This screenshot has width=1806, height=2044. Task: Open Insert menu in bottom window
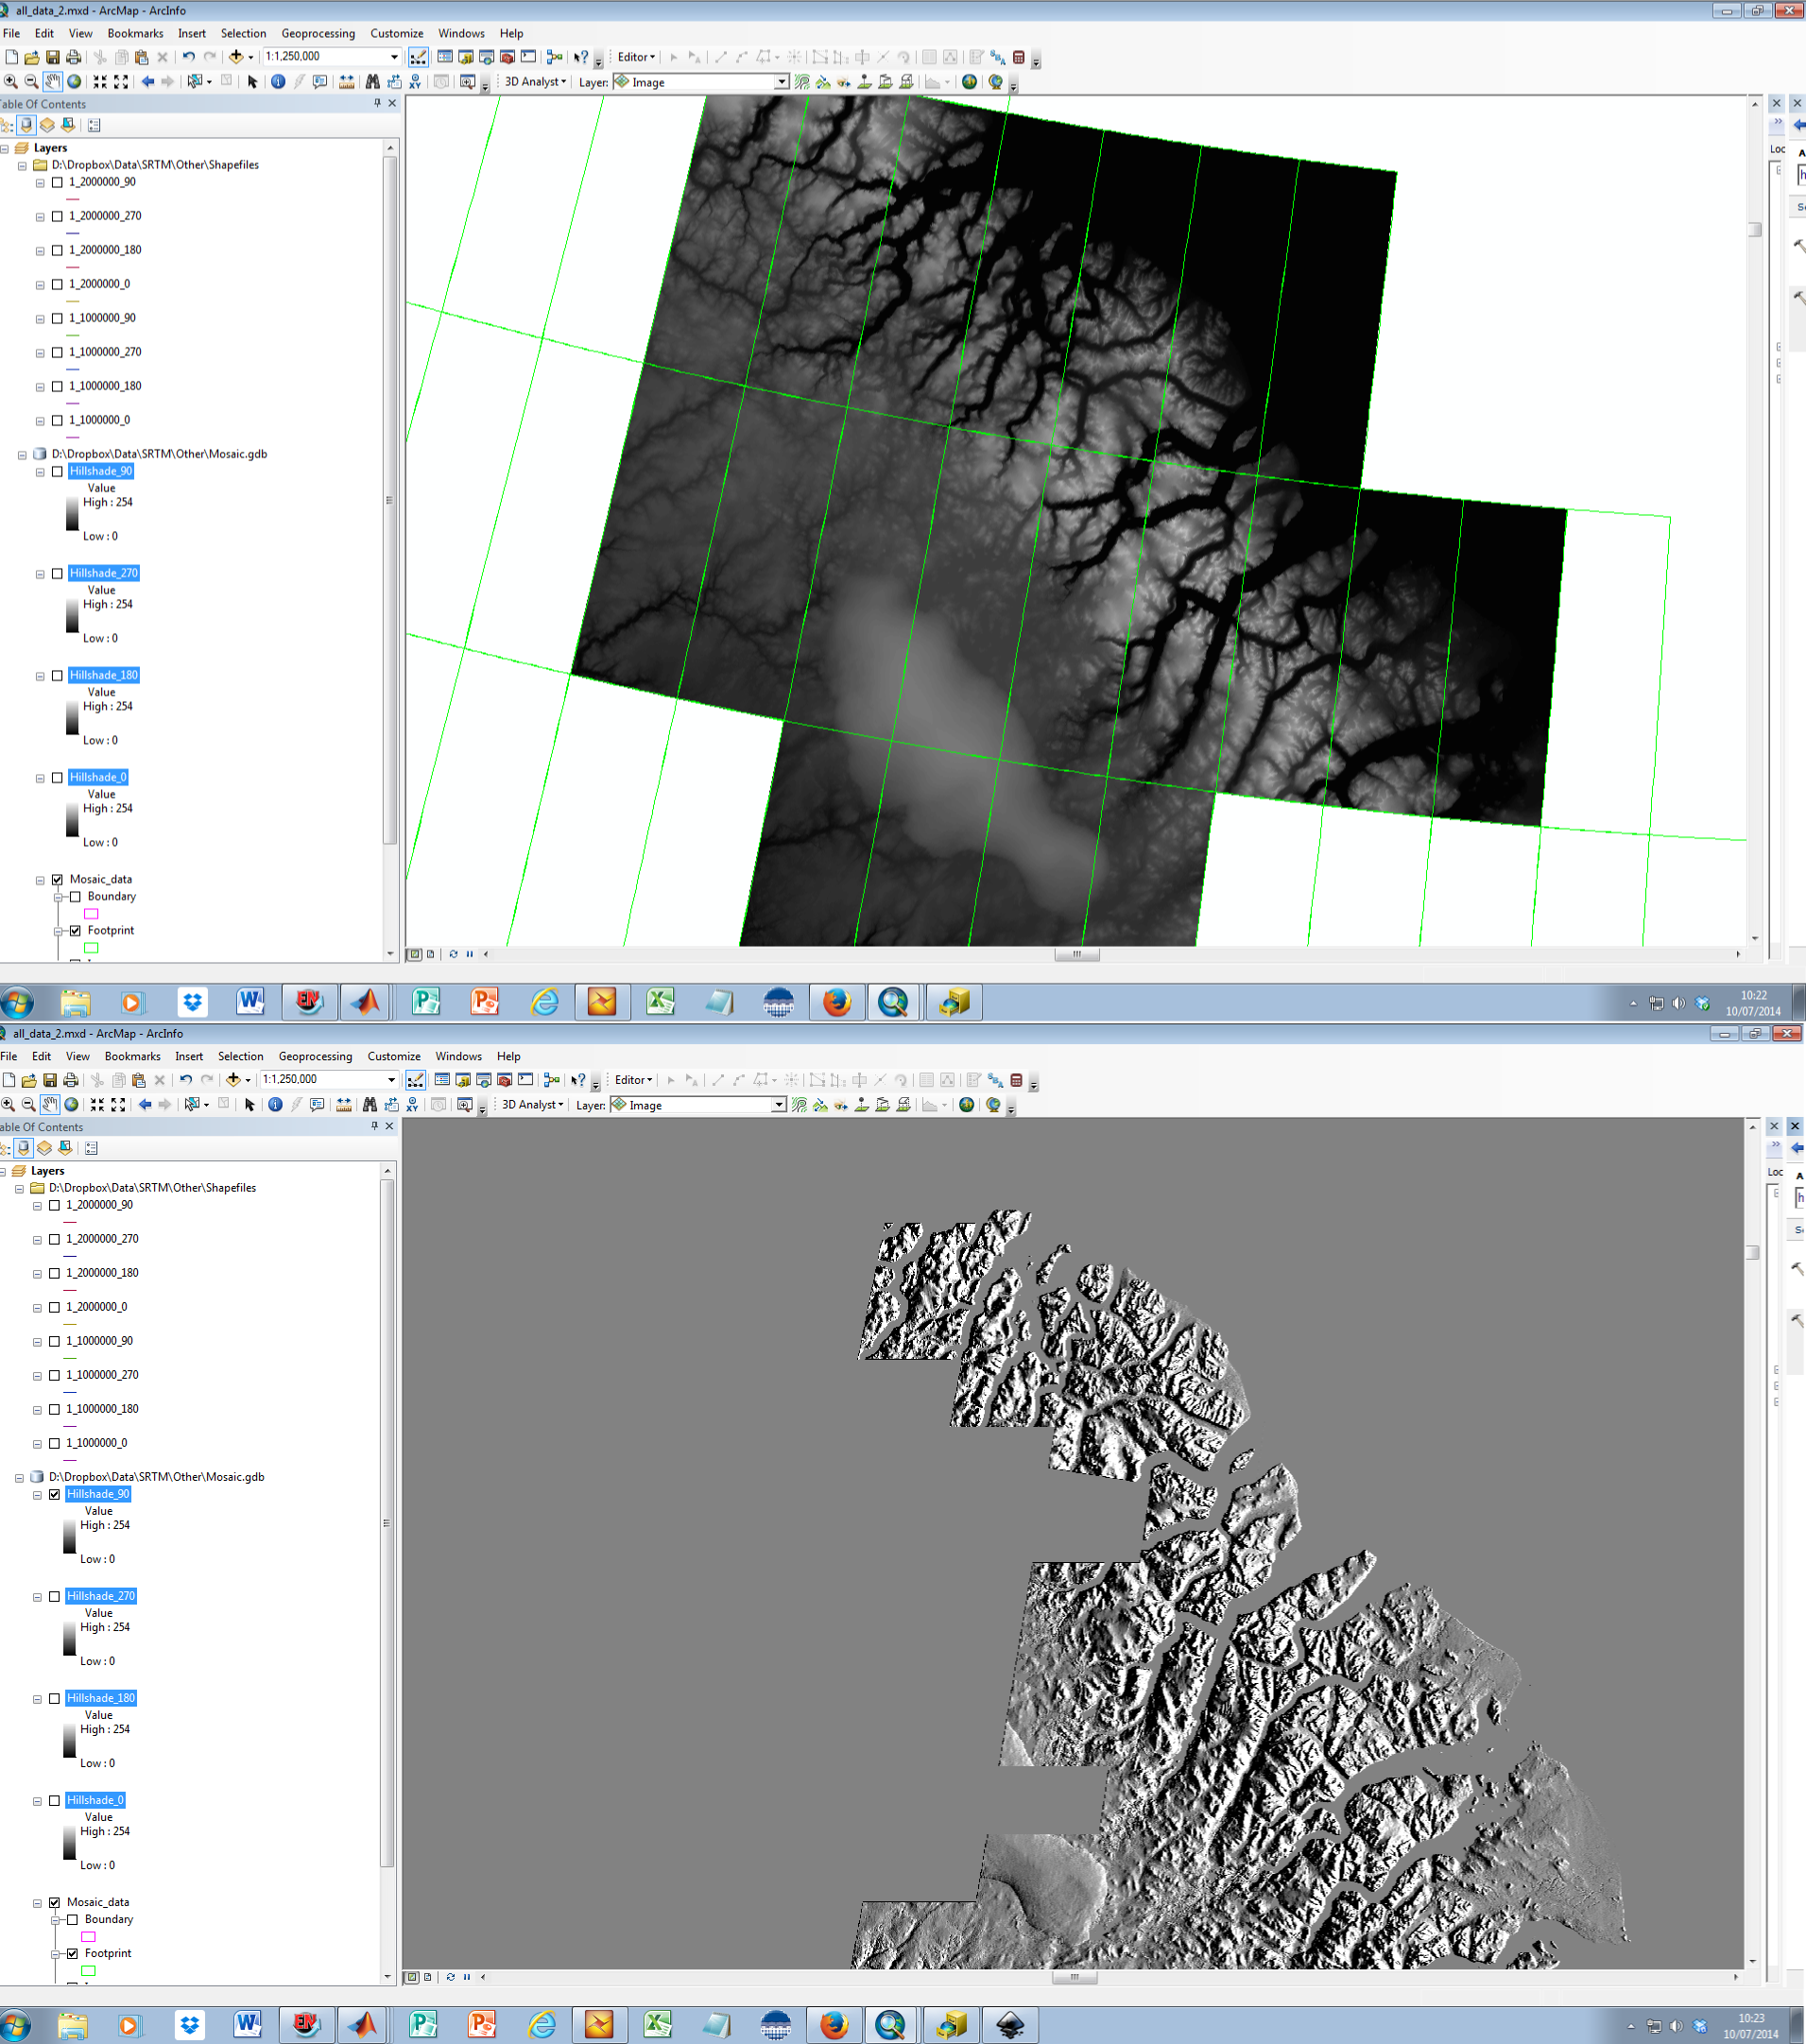[189, 1056]
